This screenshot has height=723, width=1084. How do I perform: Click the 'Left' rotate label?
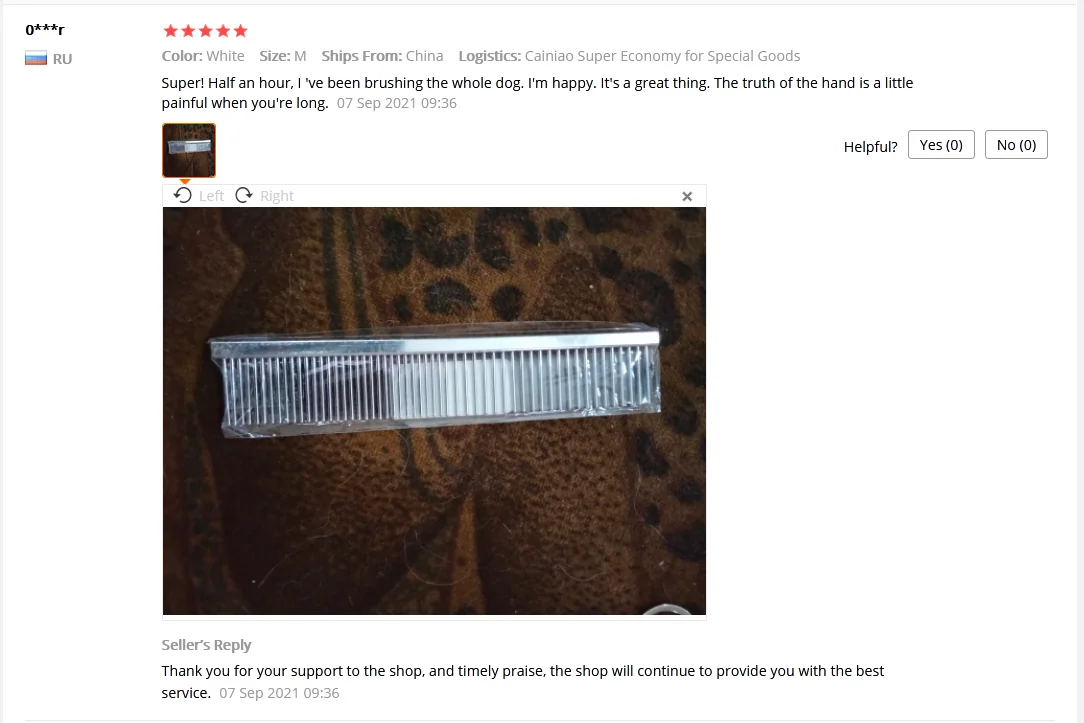[212, 196]
